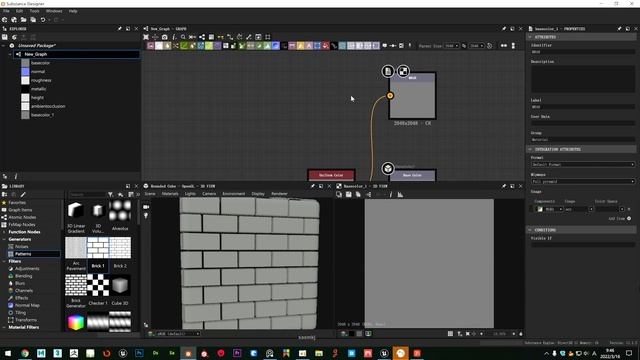The height and width of the screenshot is (360, 640).
Task: Click the Identifier field in Properties
Action: coord(582,52)
